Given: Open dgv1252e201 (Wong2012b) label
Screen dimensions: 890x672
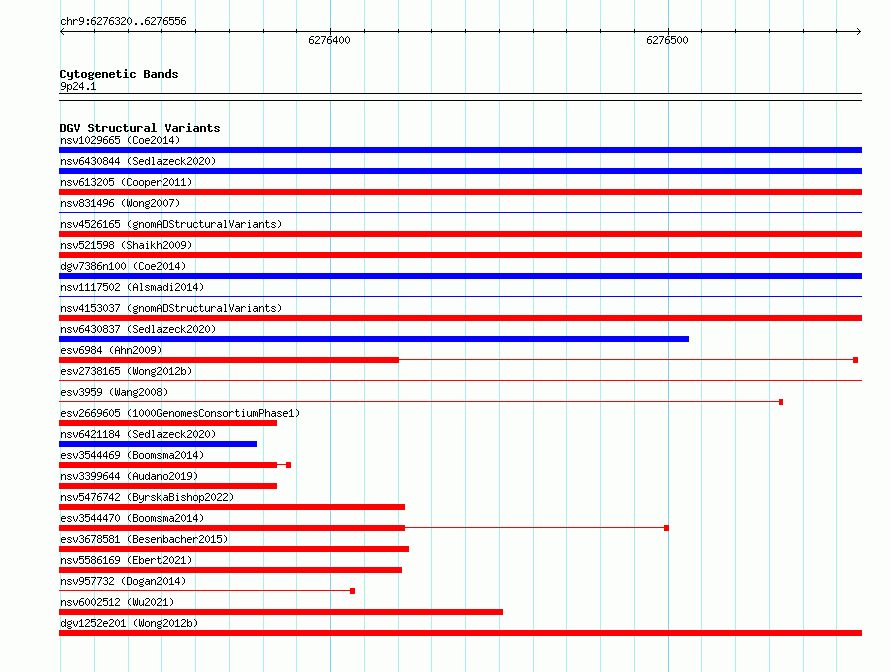Looking at the screenshot, I should (129, 623).
